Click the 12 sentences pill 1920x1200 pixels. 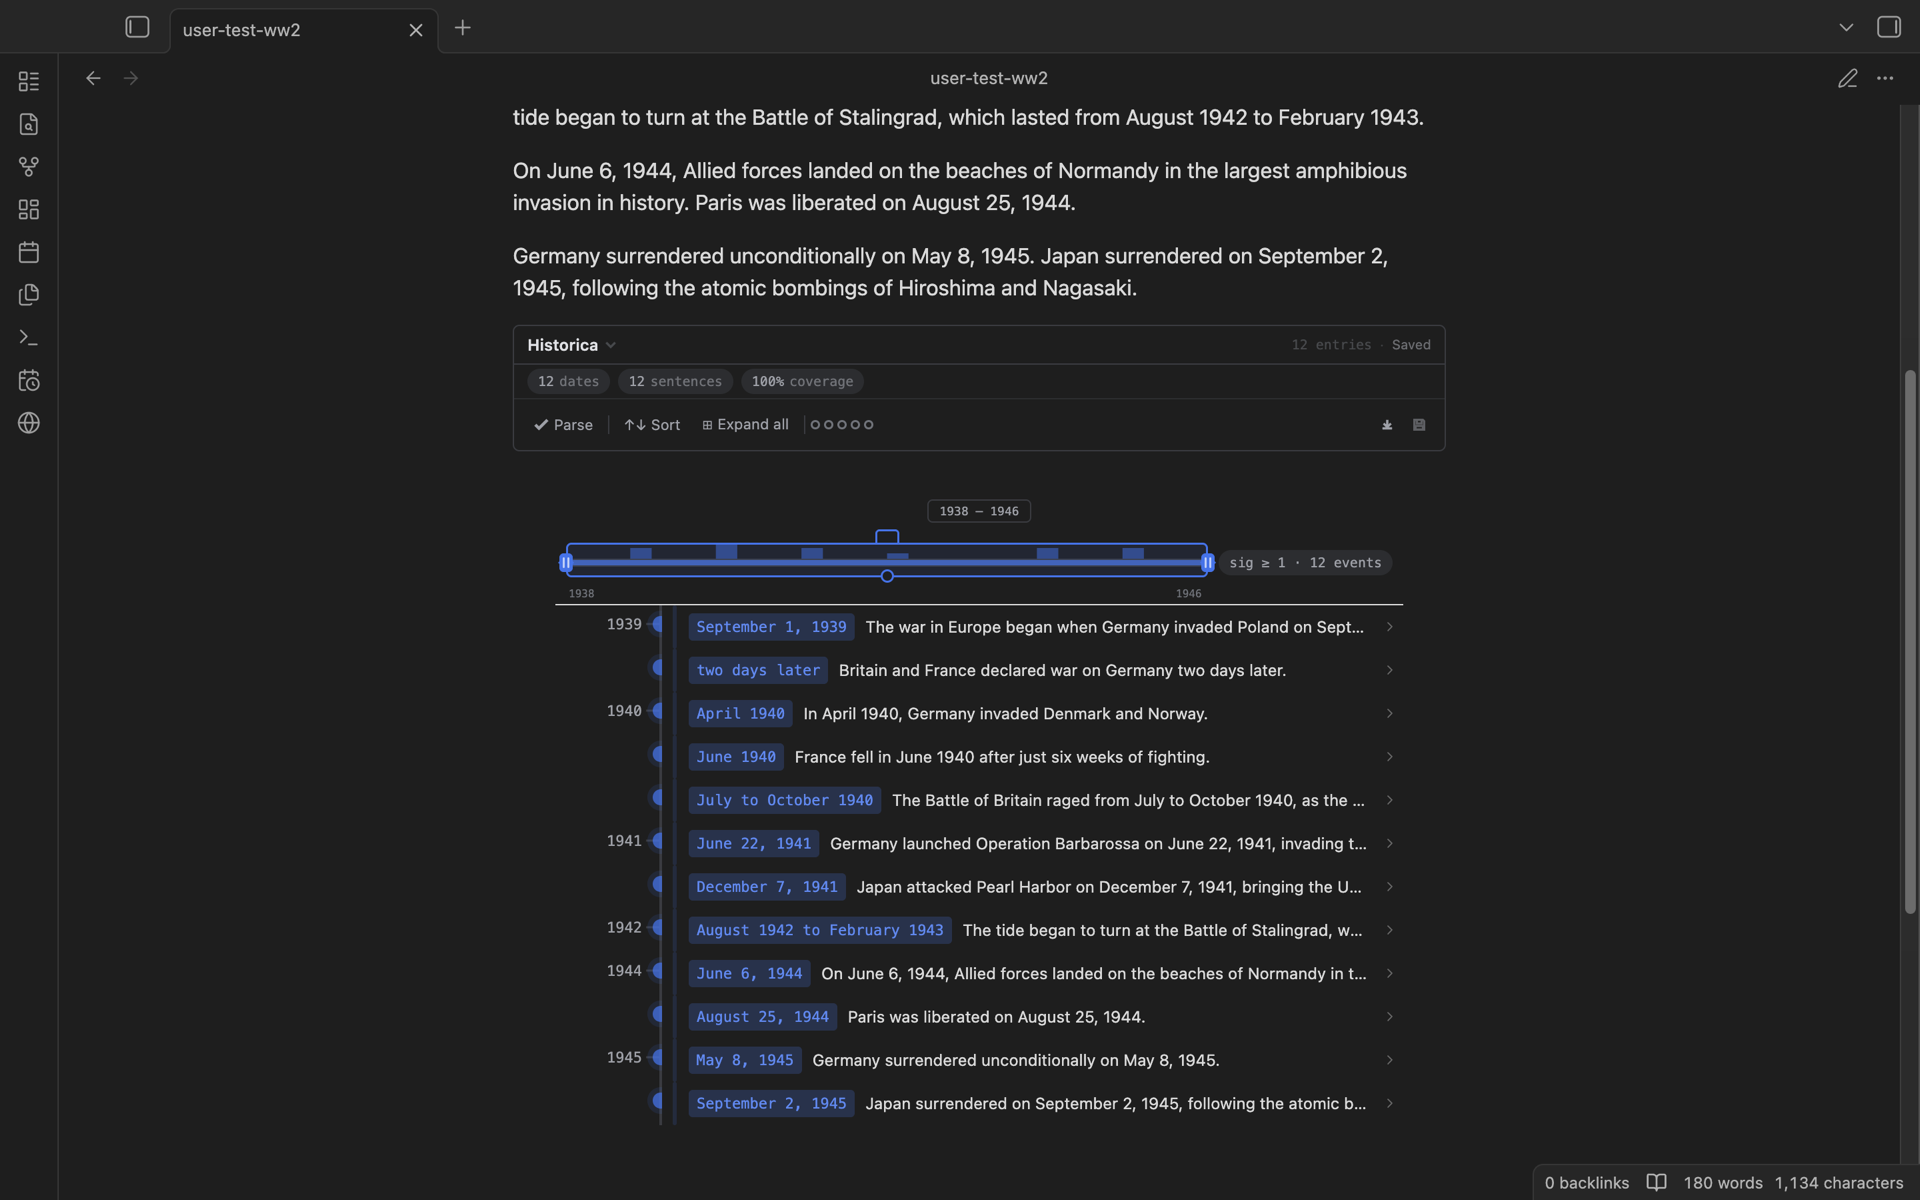675,382
